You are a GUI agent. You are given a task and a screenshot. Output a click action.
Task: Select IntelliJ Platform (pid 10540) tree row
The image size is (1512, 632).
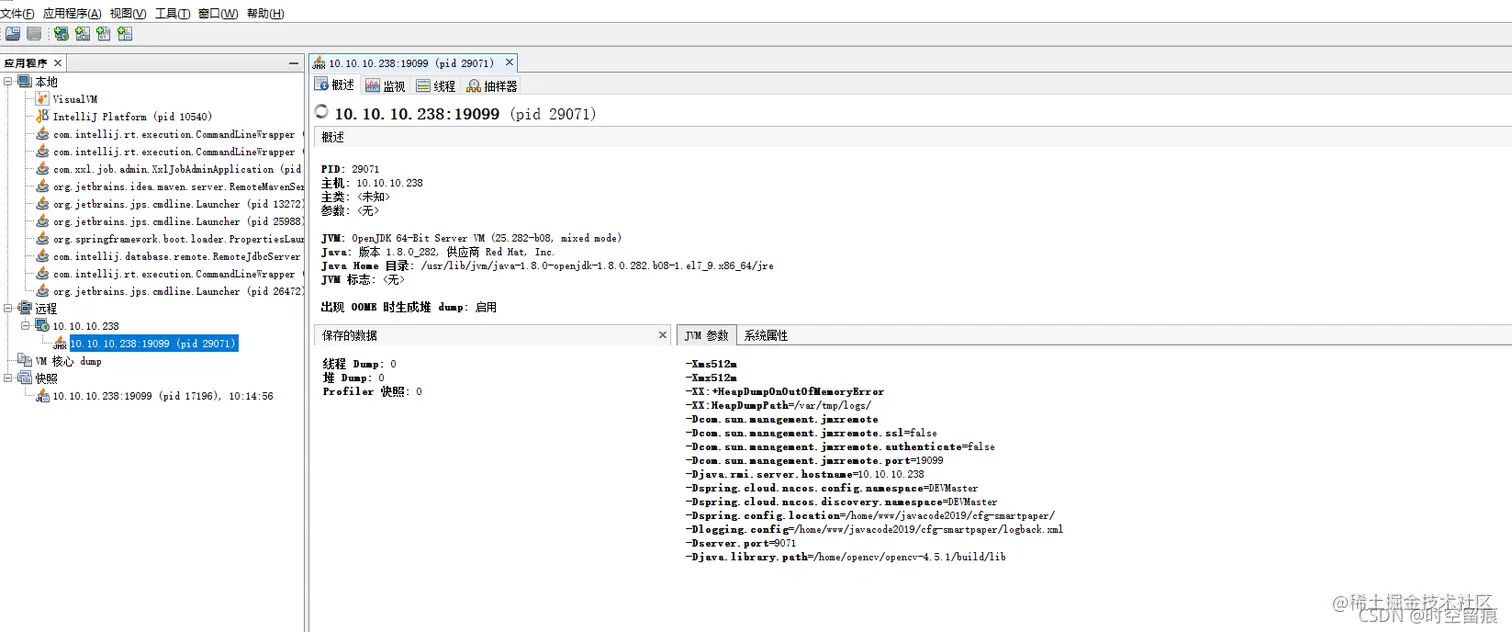pyautogui.click(x=132, y=117)
